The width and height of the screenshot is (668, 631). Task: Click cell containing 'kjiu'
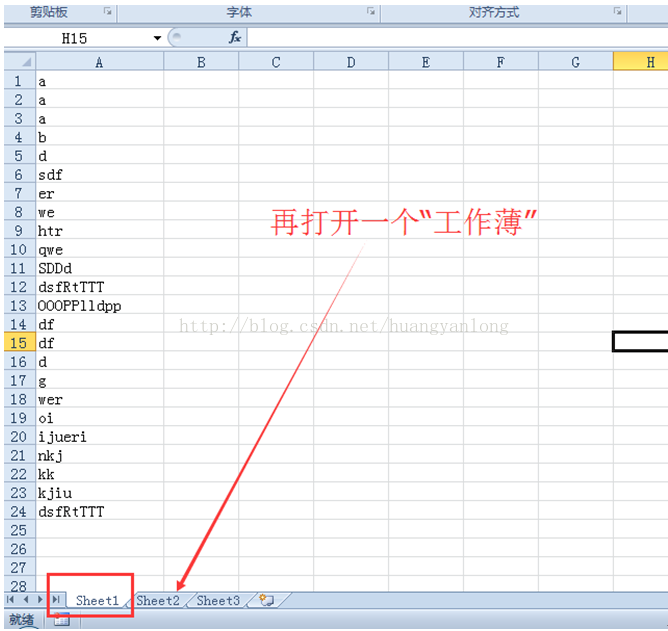[100, 493]
